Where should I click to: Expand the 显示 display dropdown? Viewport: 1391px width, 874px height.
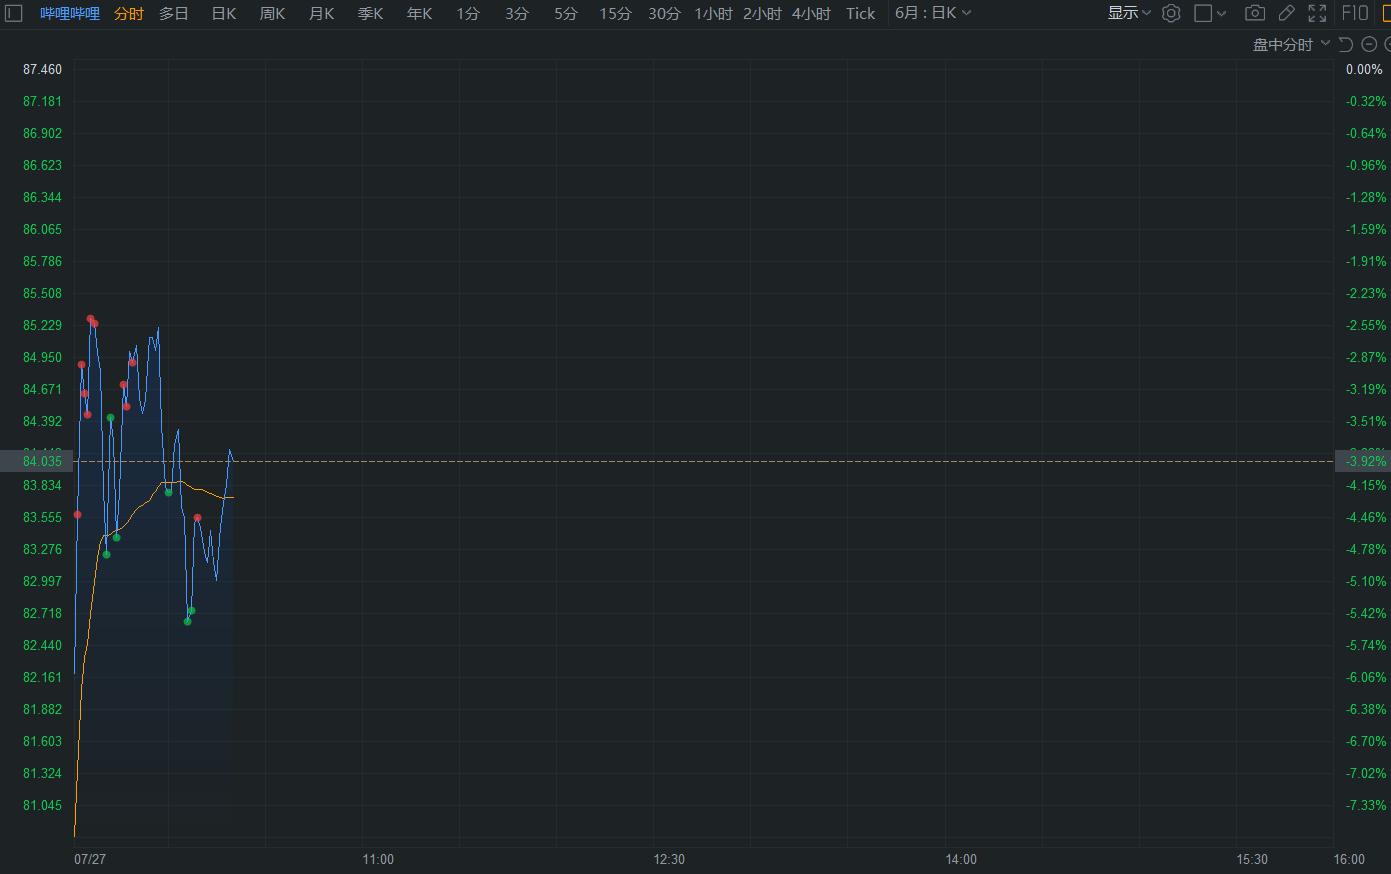coord(1129,13)
